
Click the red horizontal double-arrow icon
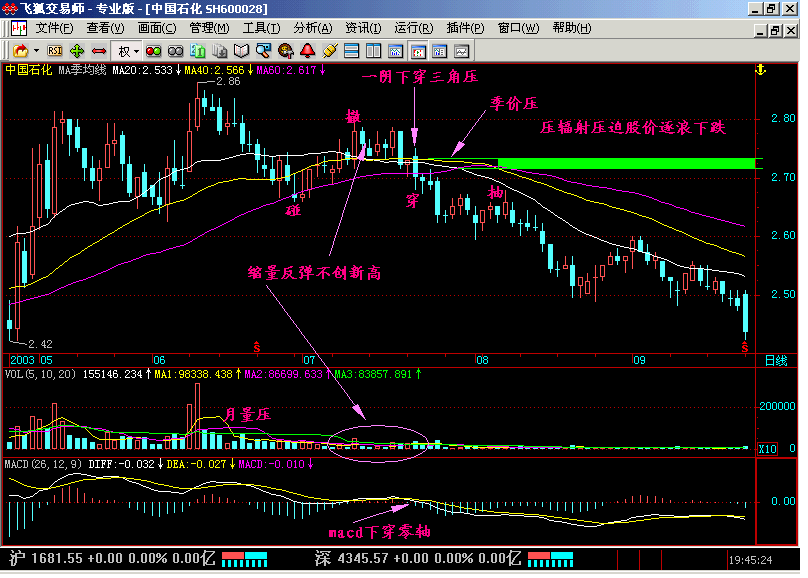pos(98,51)
